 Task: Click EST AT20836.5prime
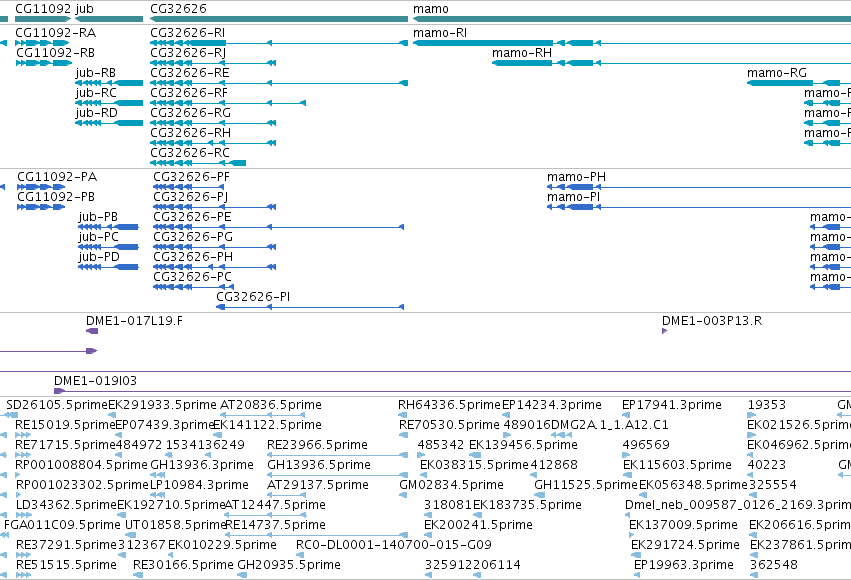pyautogui.click(x=270, y=405)
